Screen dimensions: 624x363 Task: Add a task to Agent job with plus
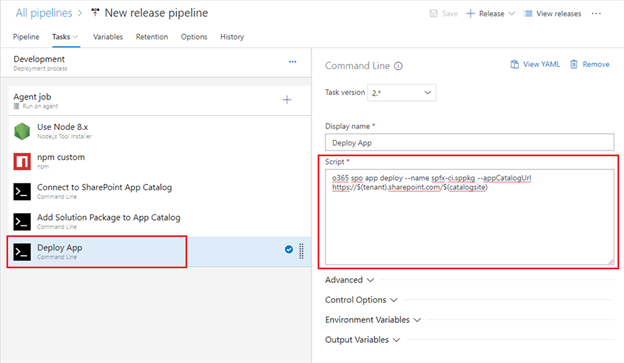tap(287, 100)
